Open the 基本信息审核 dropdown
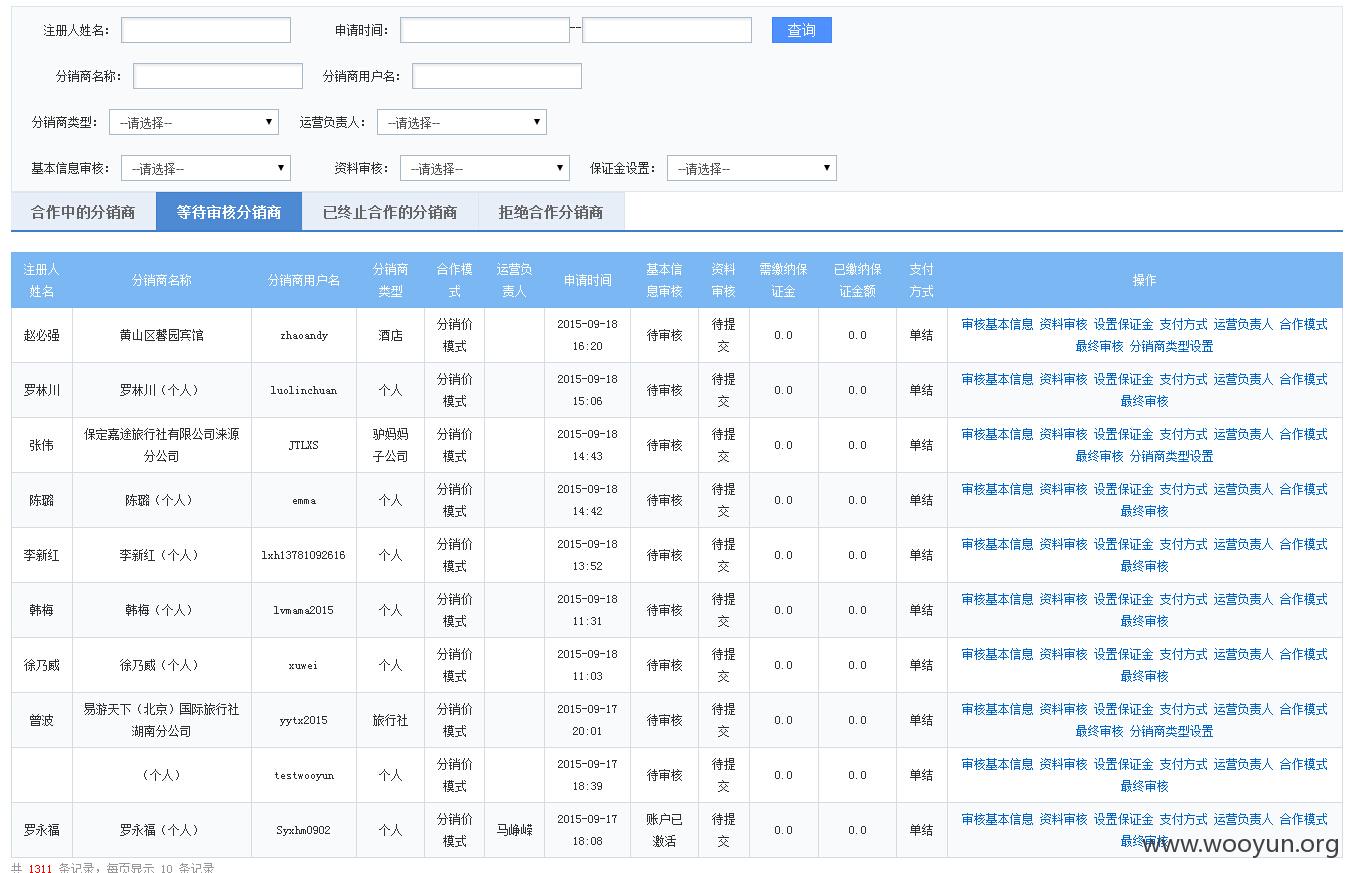1348x873 pixels. coord(206,168)
